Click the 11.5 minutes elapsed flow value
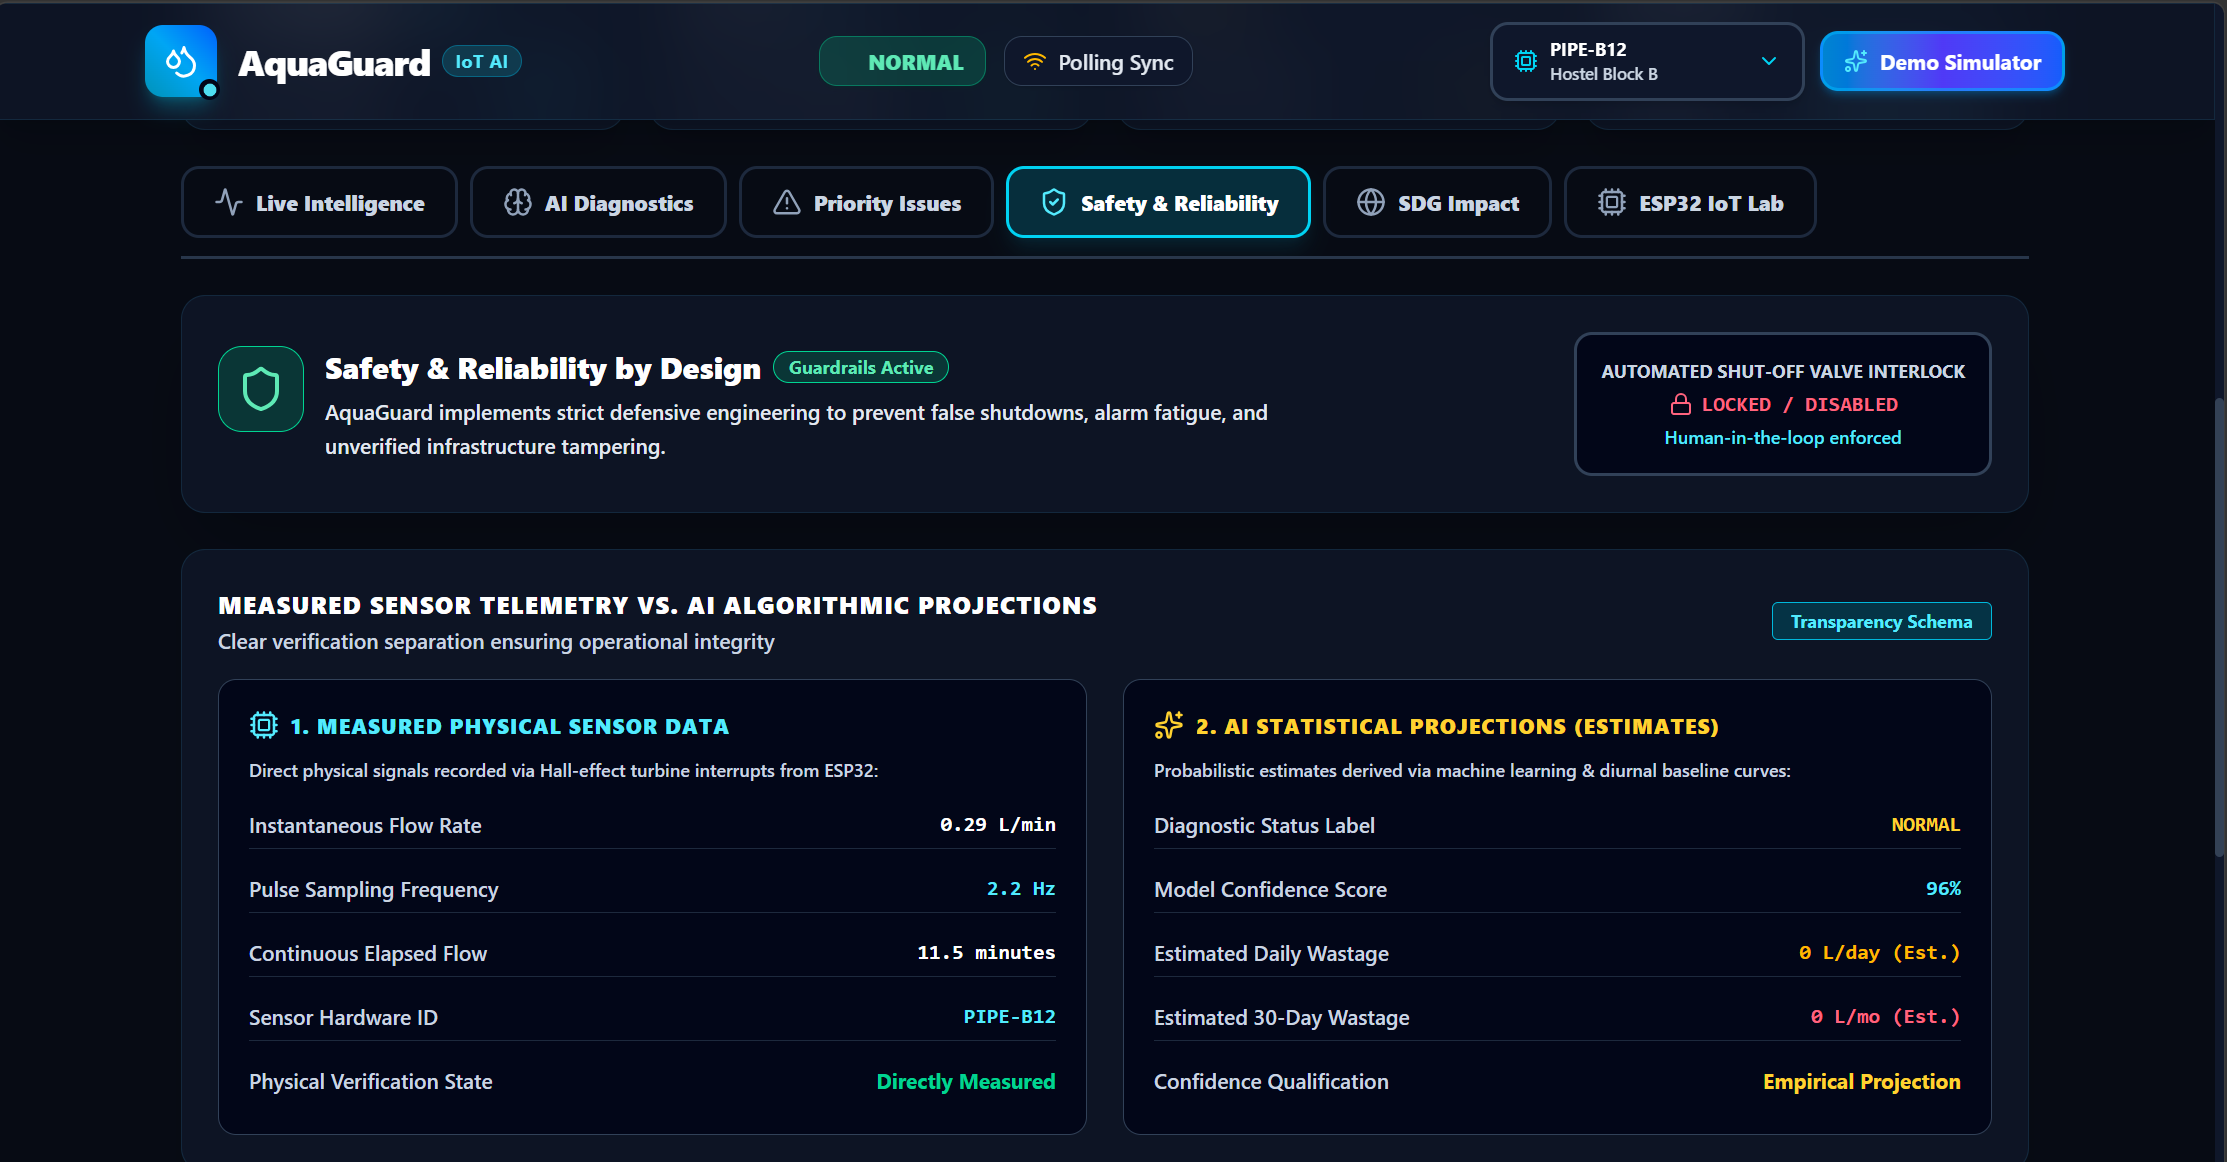The height and width of the screenshot is (1162, 2227). tap(986, 952)
